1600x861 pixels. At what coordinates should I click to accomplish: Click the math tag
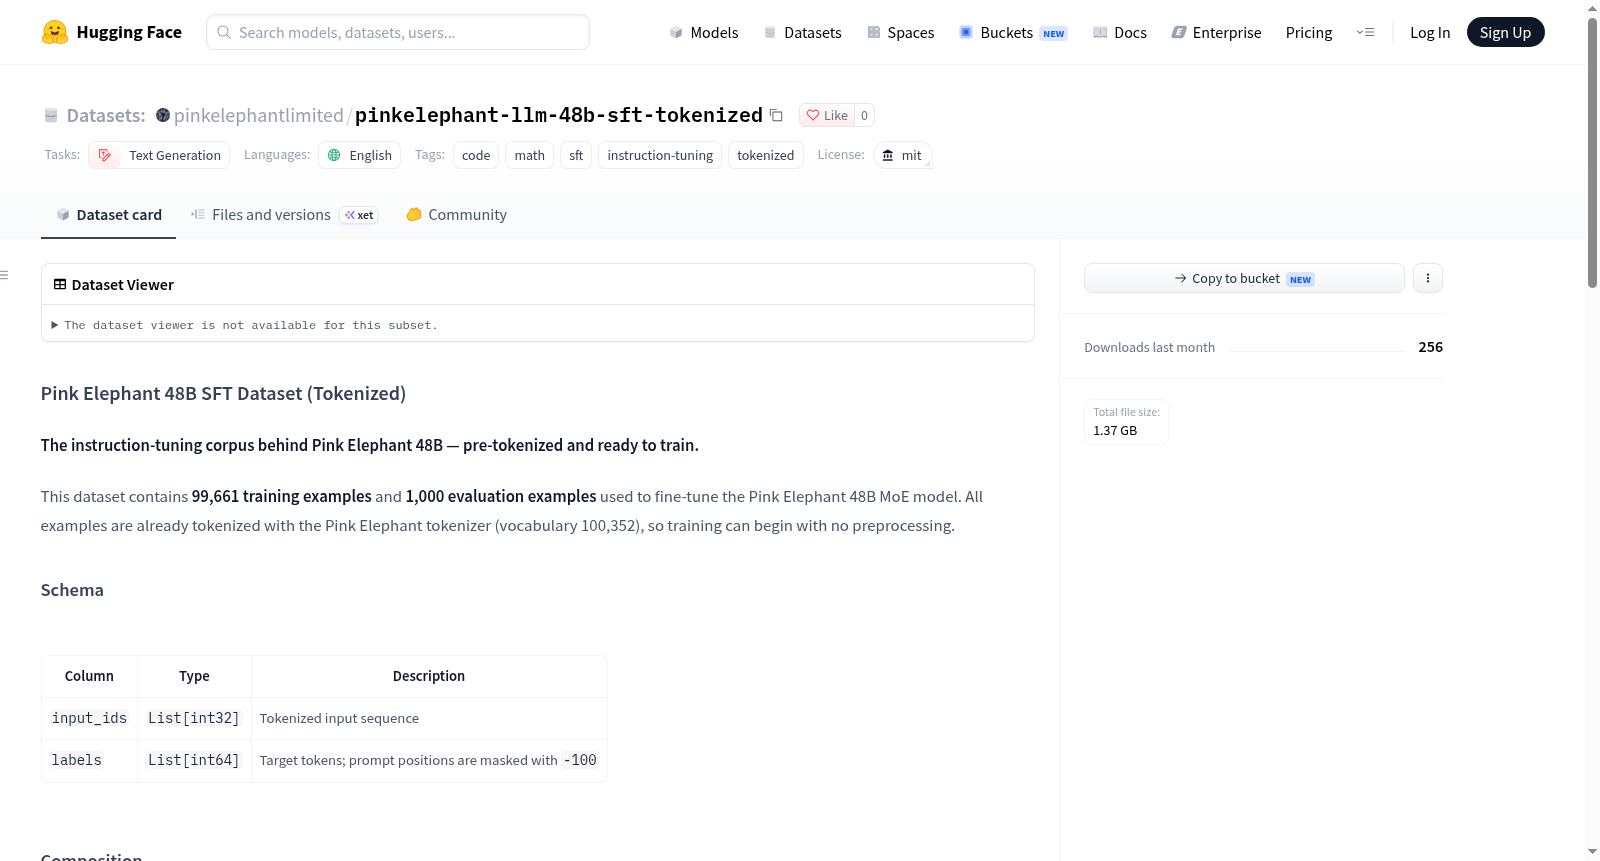(x=530, y=155)
